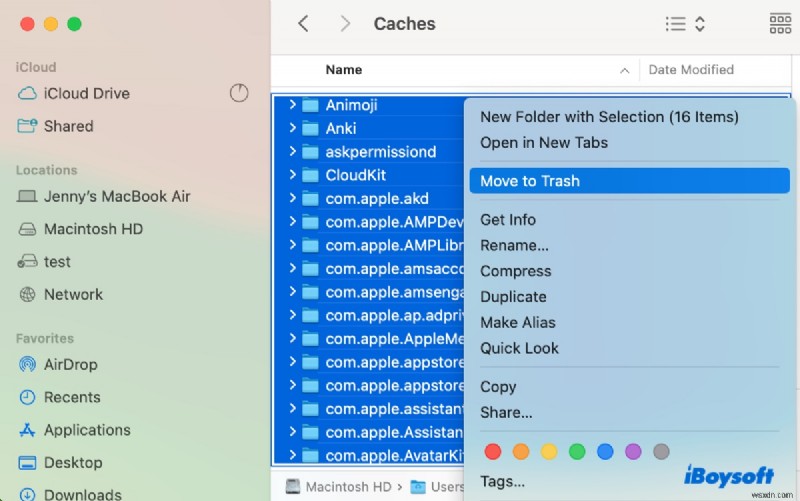Screen dimensions: 800x501
Task: Click the view switcher up-down arrows
Action: pos(700,24)
